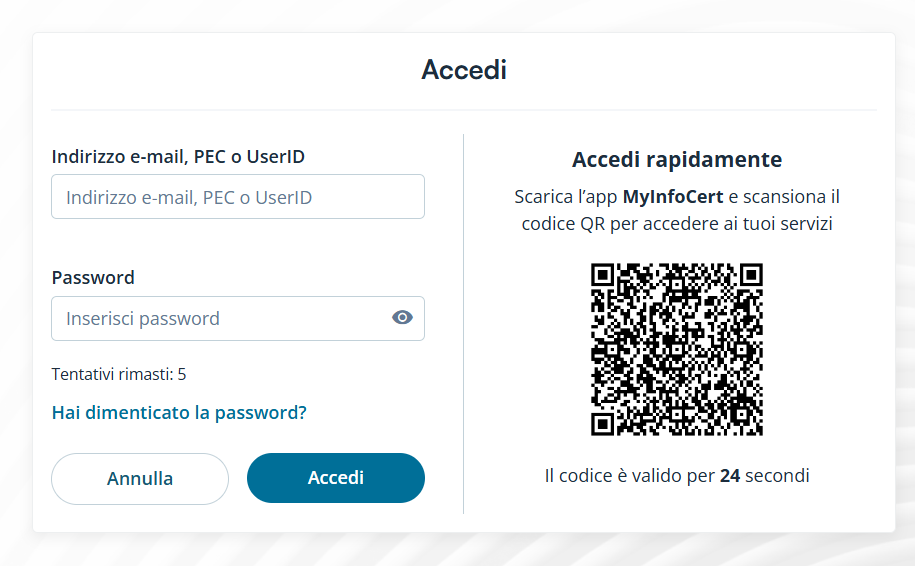915x566 pixels.
Task: Click the 'Tentativi rimasti: 5' text
Action: point(119,374)
